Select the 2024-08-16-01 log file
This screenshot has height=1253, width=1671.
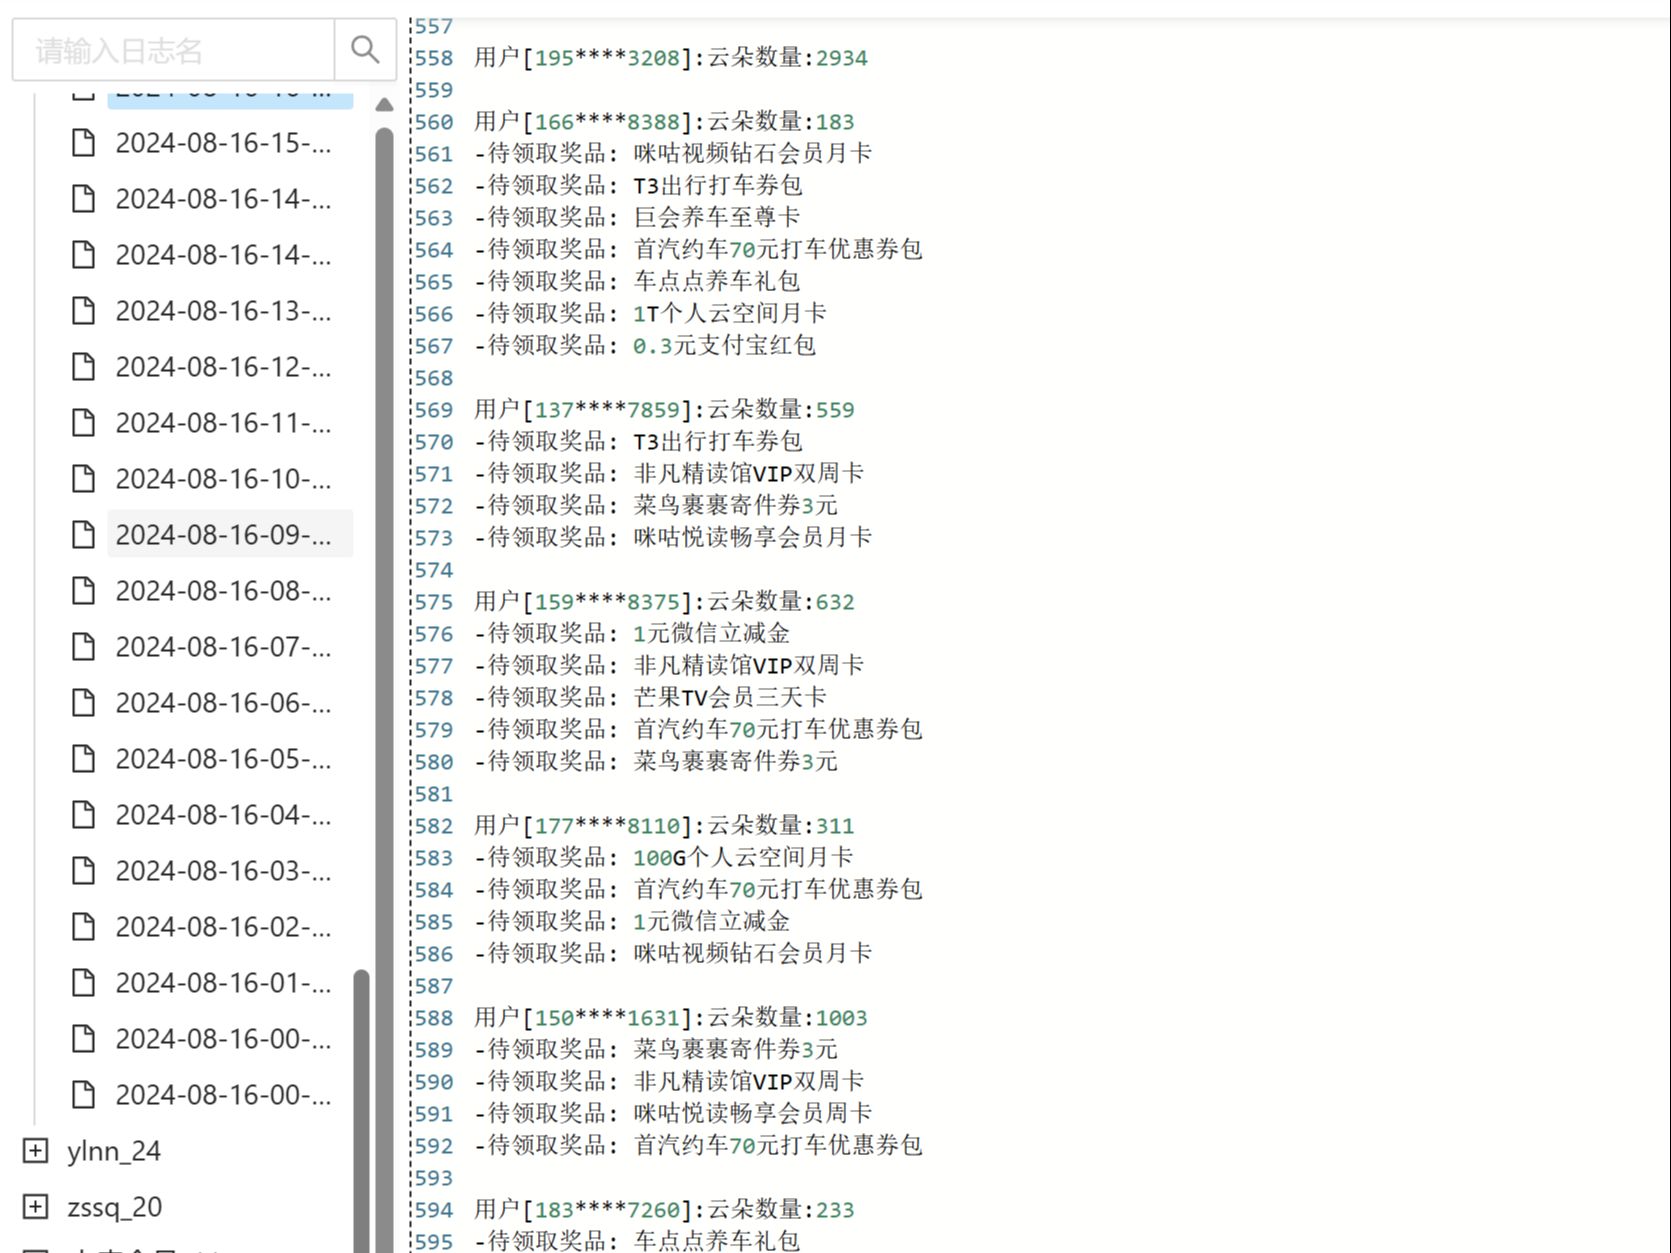click(x=223, y=983)
